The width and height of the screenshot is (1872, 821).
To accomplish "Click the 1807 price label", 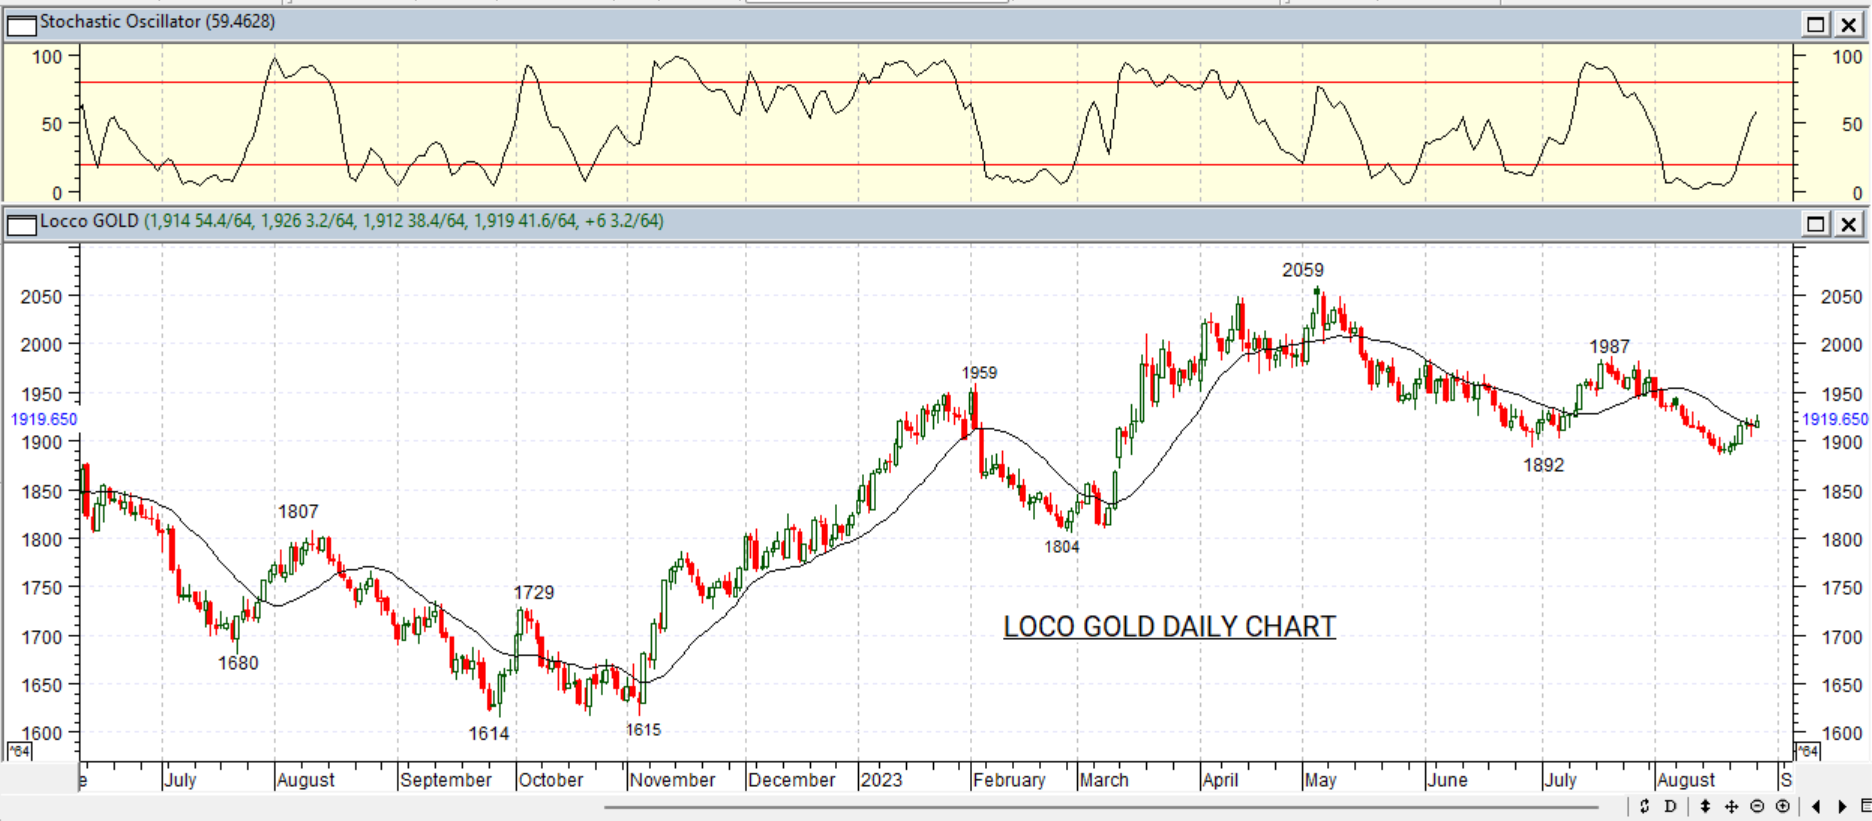I will (298, 512).
